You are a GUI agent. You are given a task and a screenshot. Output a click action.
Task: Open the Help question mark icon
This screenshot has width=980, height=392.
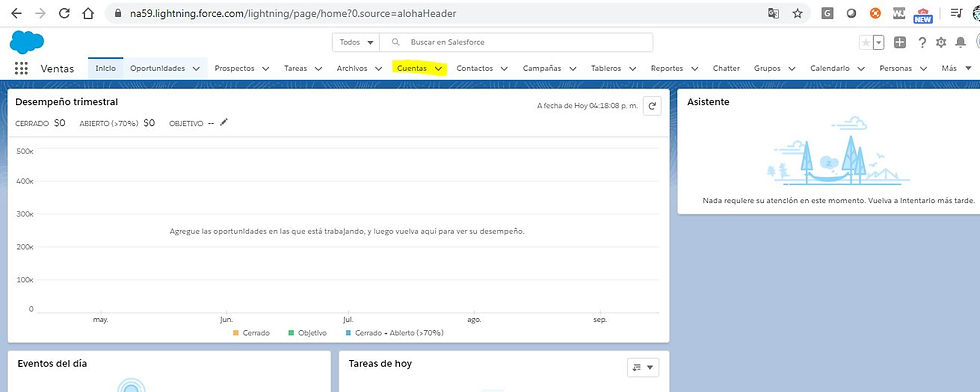point(922,43)
